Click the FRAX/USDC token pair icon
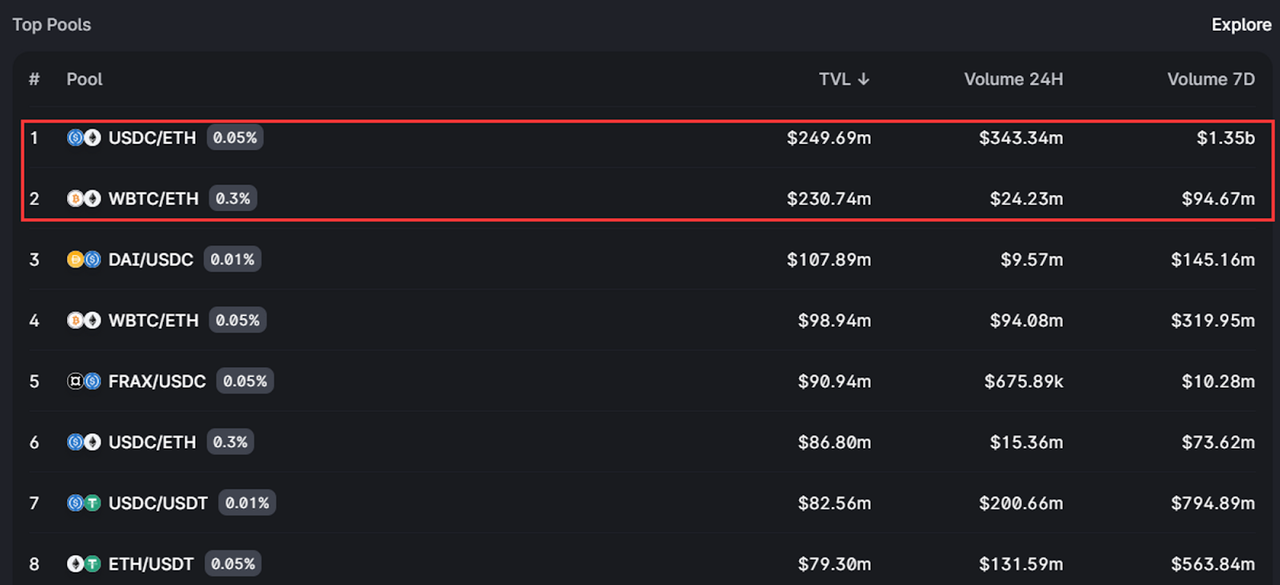Image resolution: width=1280 pixels, height=585 pixels. (x=84, y=381)
